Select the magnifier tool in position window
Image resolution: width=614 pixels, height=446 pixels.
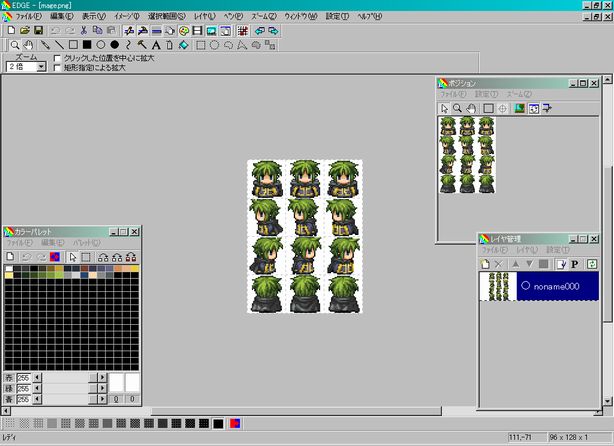point(457,108)
